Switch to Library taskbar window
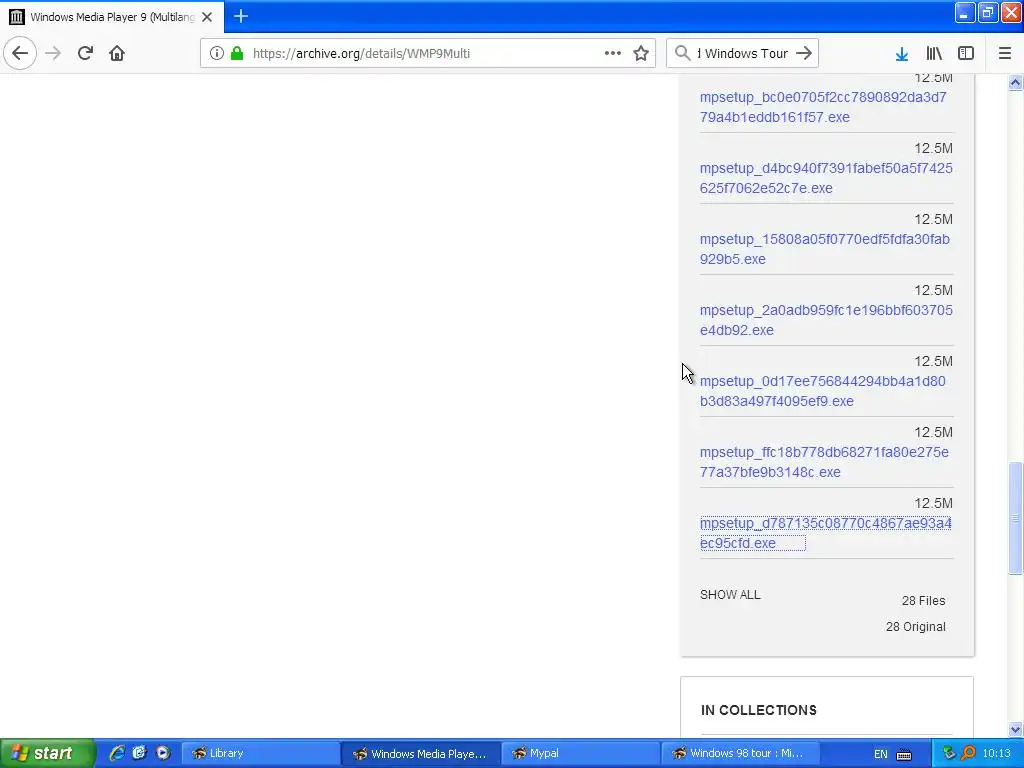This screenshot has height=768, width=1024. pyautogui.click(x=259, y=754)
